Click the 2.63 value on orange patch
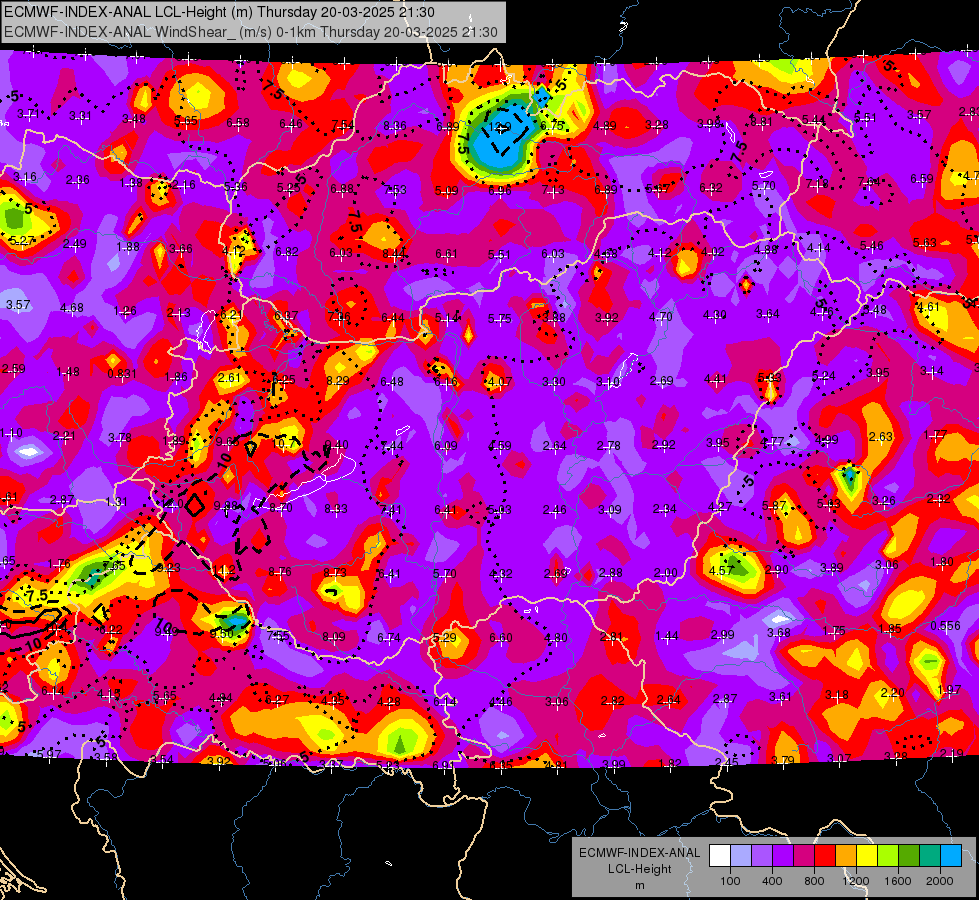The image size is (979, 900). (x=880, y=436)
